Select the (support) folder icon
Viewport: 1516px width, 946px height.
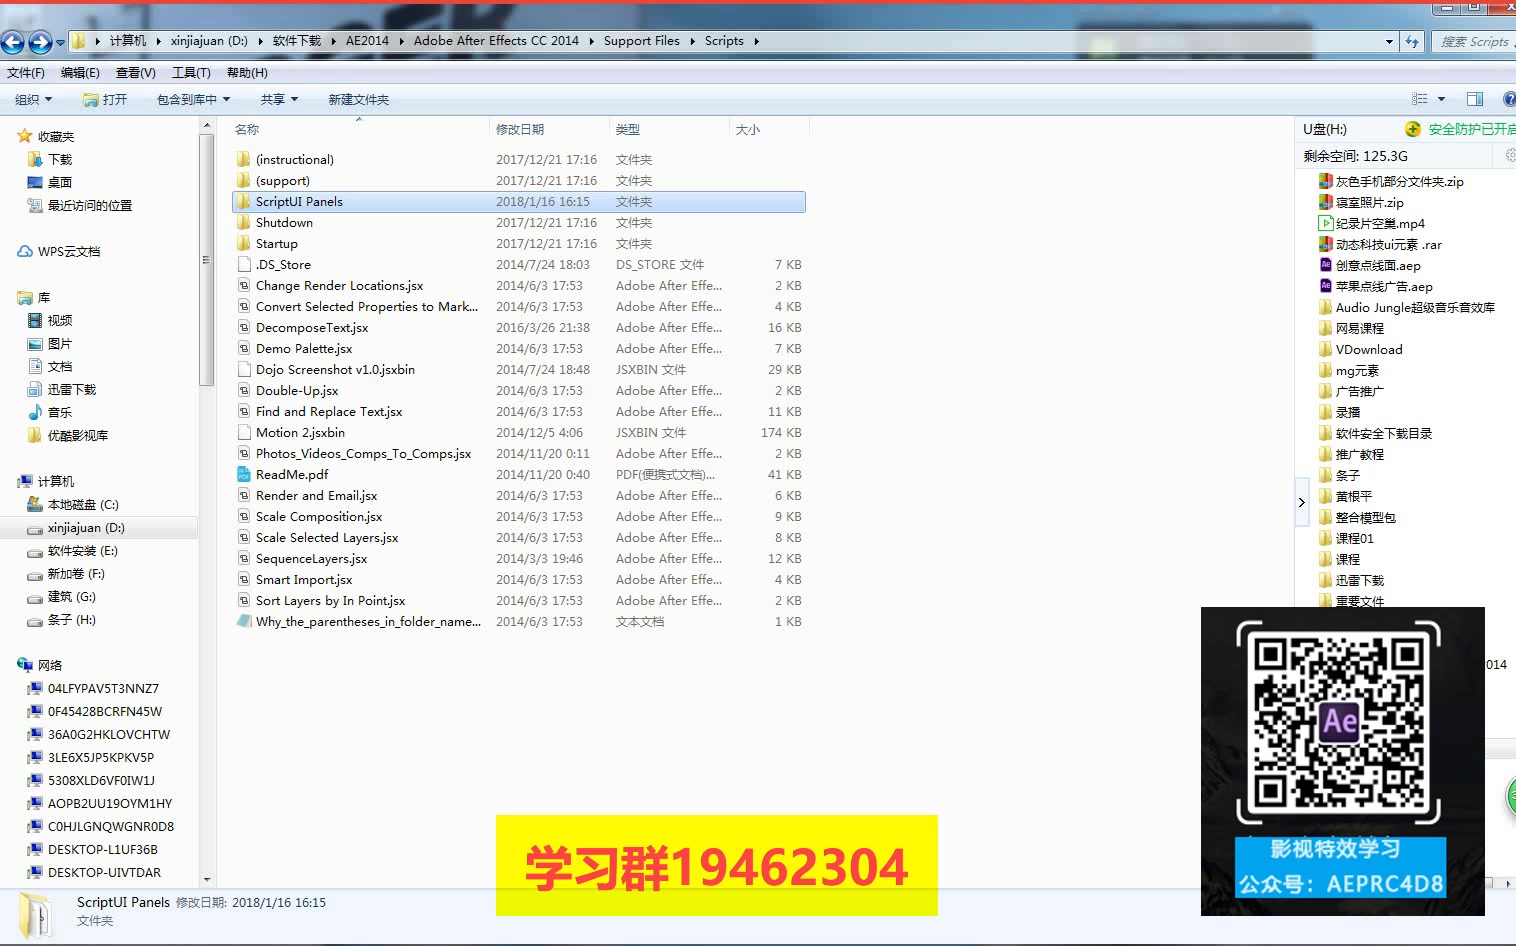(x=243, y=181)
